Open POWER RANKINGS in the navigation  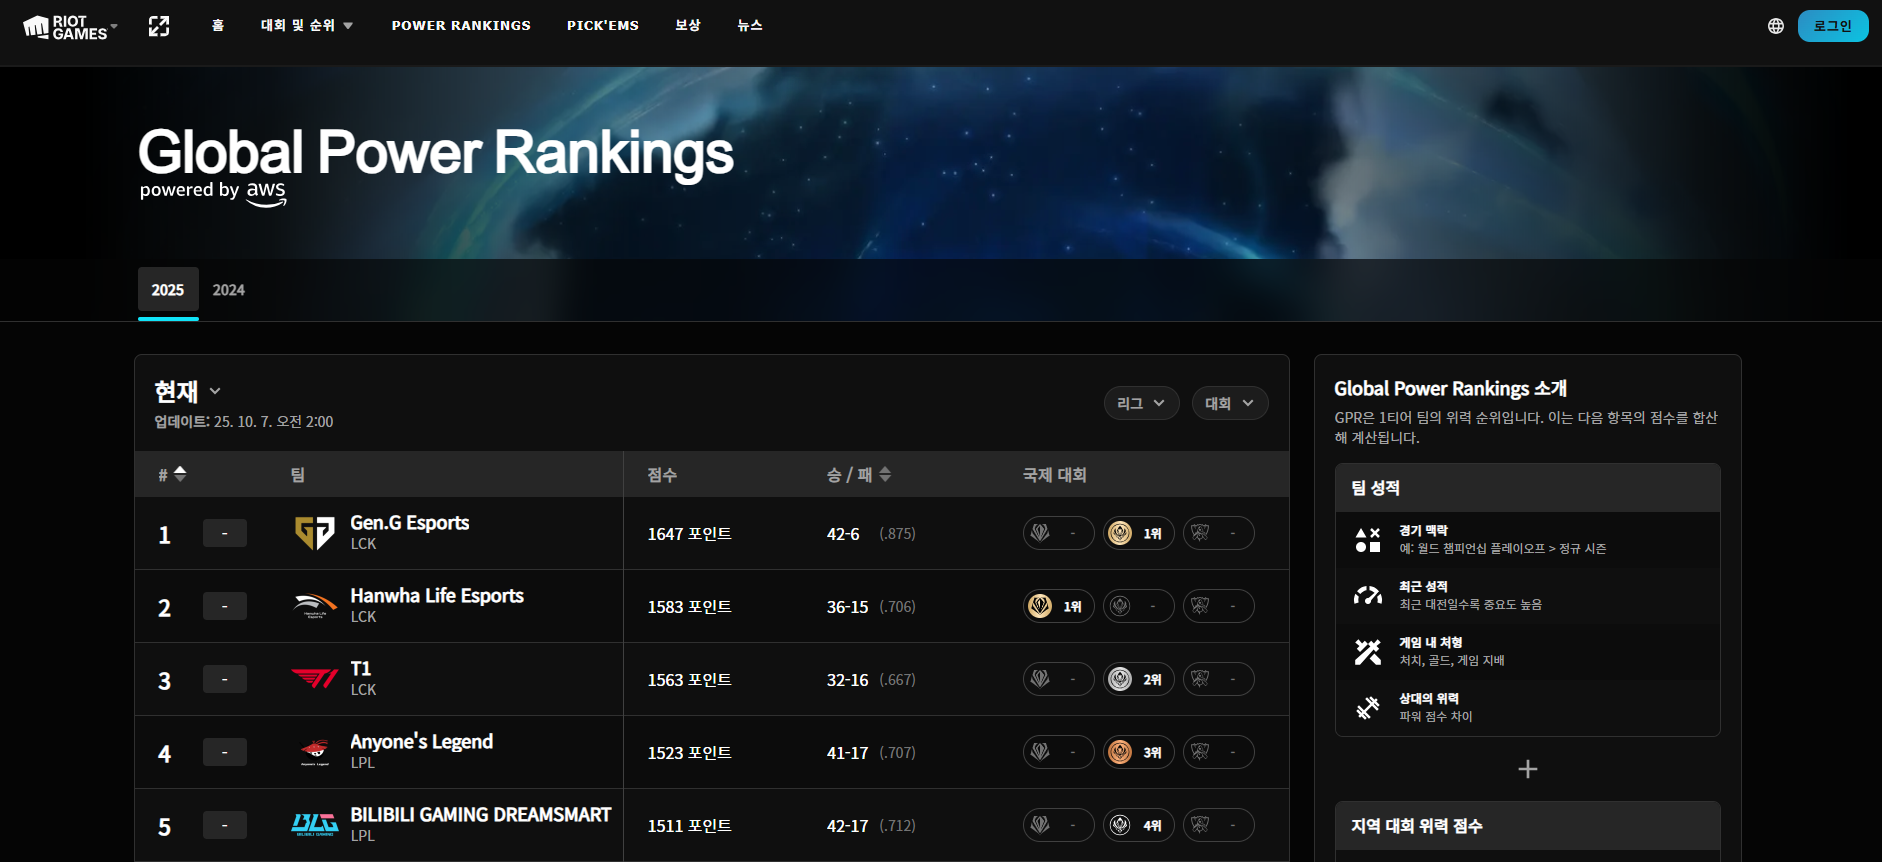[461, 26]
